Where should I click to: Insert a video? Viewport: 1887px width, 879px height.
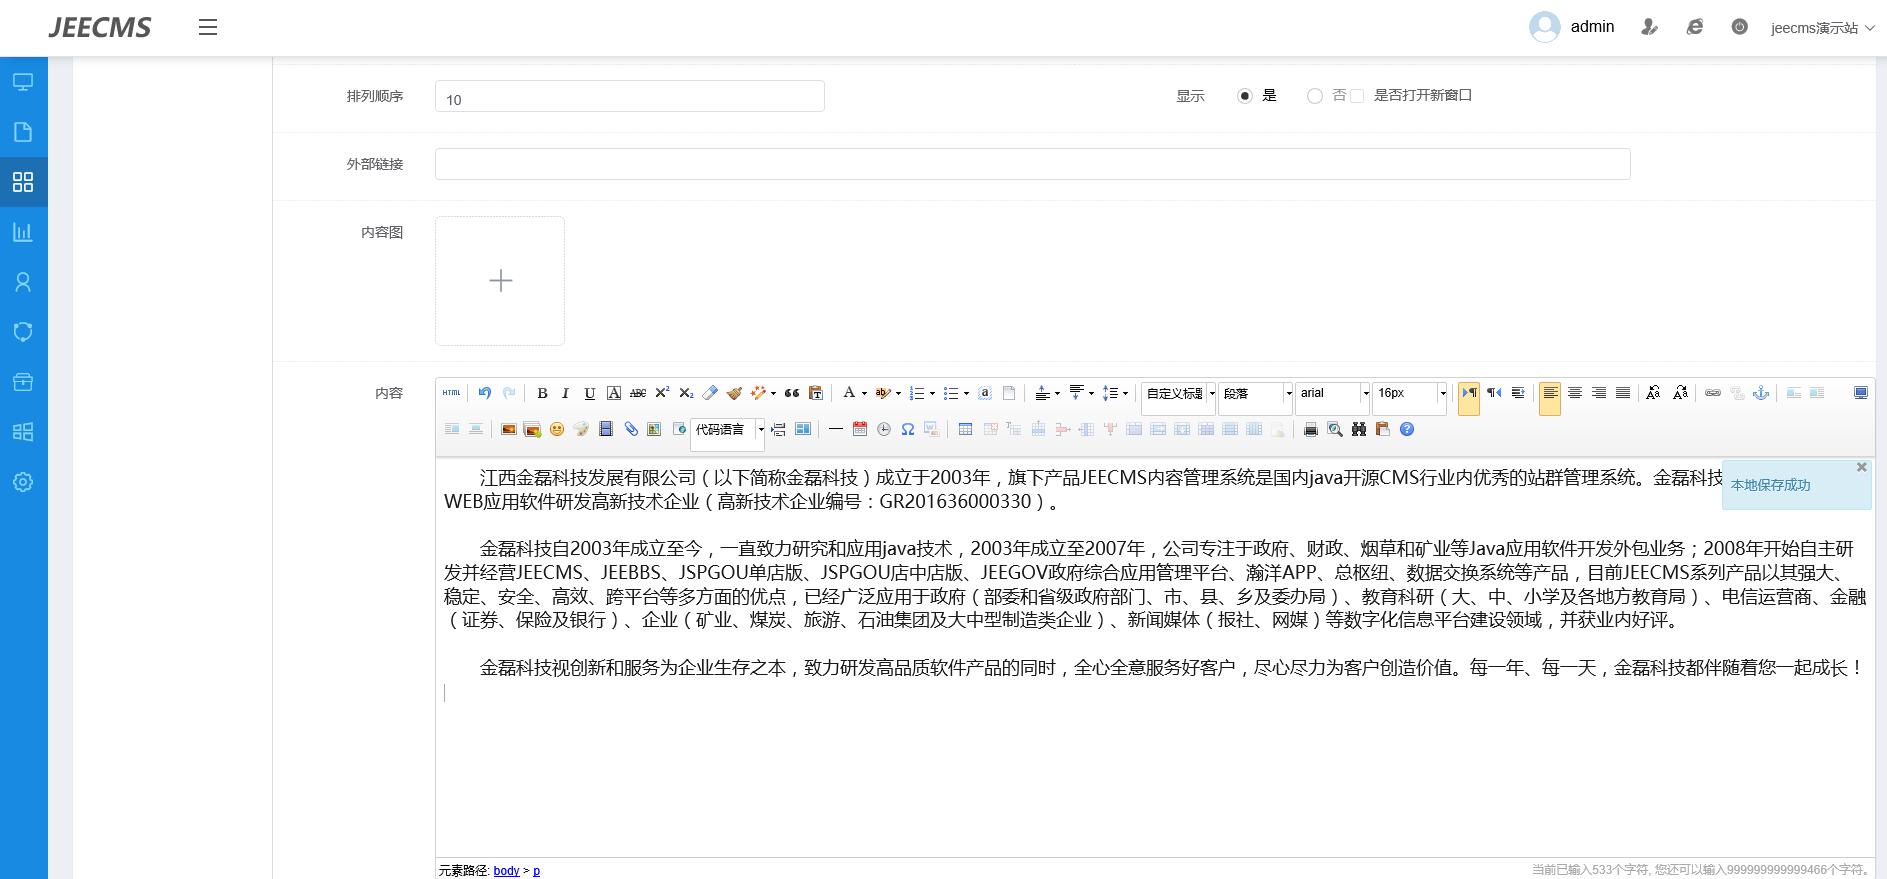coord(605,429)
